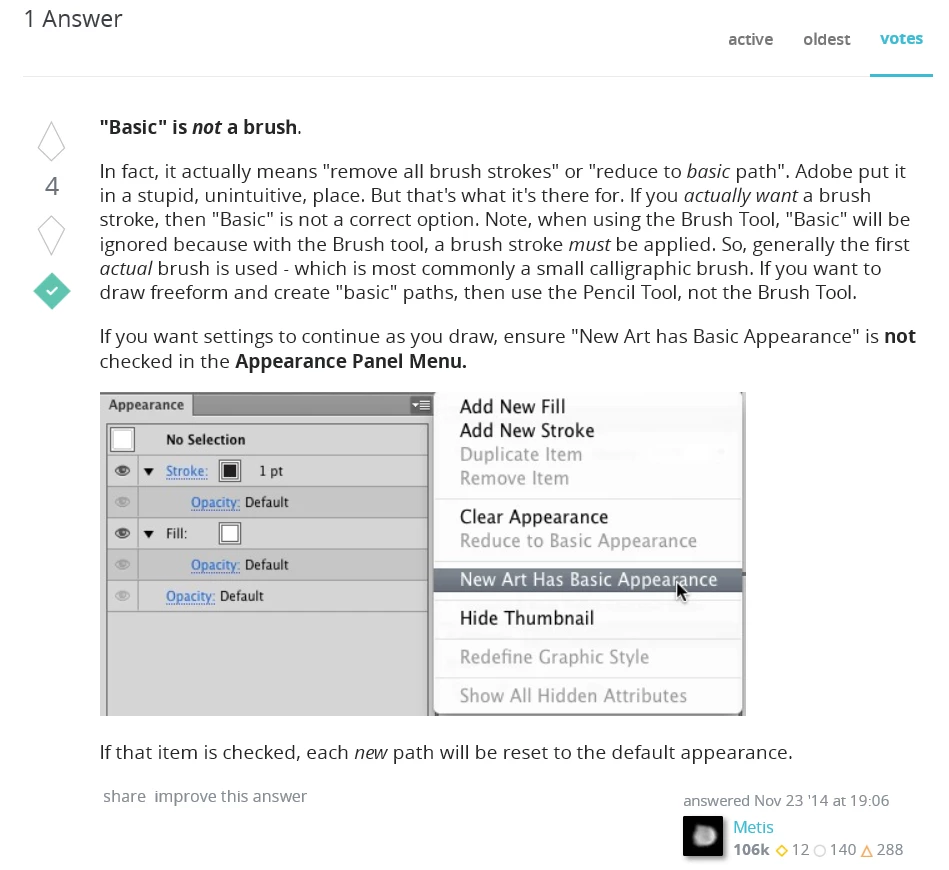Image resolution: width=949 pixels, height=870 pixels.
Task: Select the Appearance panel tab
Action: point(146,405)
